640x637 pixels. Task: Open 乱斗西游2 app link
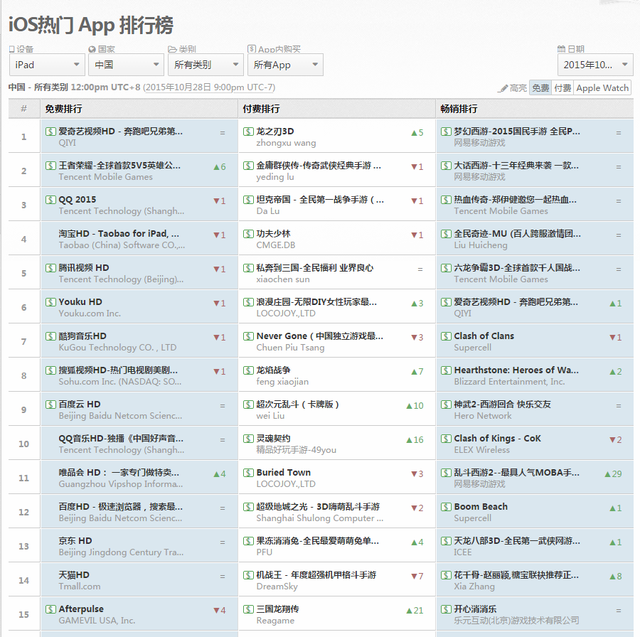point(517,473)
